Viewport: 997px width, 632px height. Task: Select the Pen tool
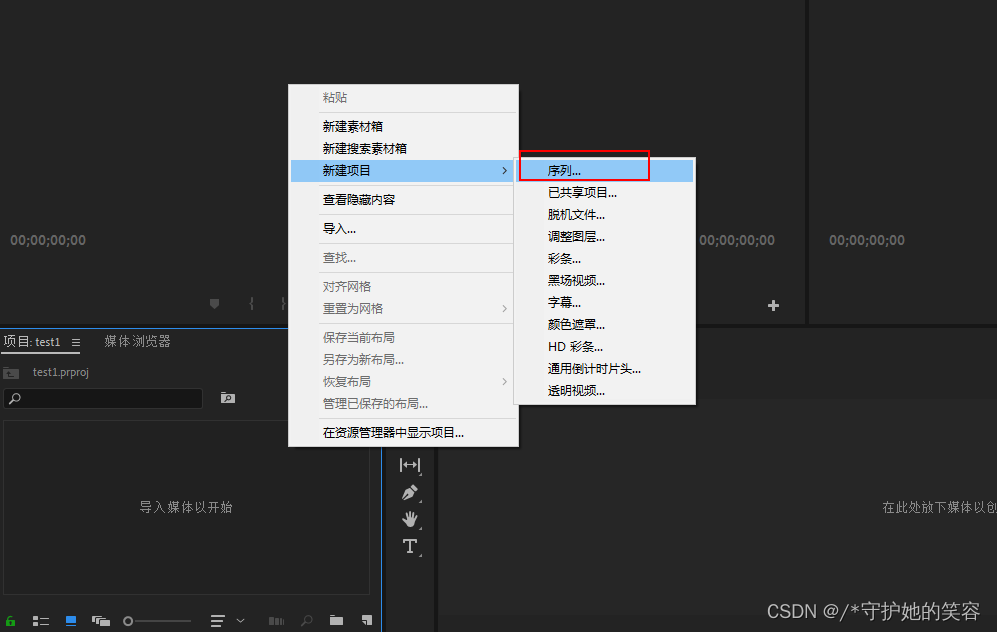pyautogui.click(x=410, y=492)
